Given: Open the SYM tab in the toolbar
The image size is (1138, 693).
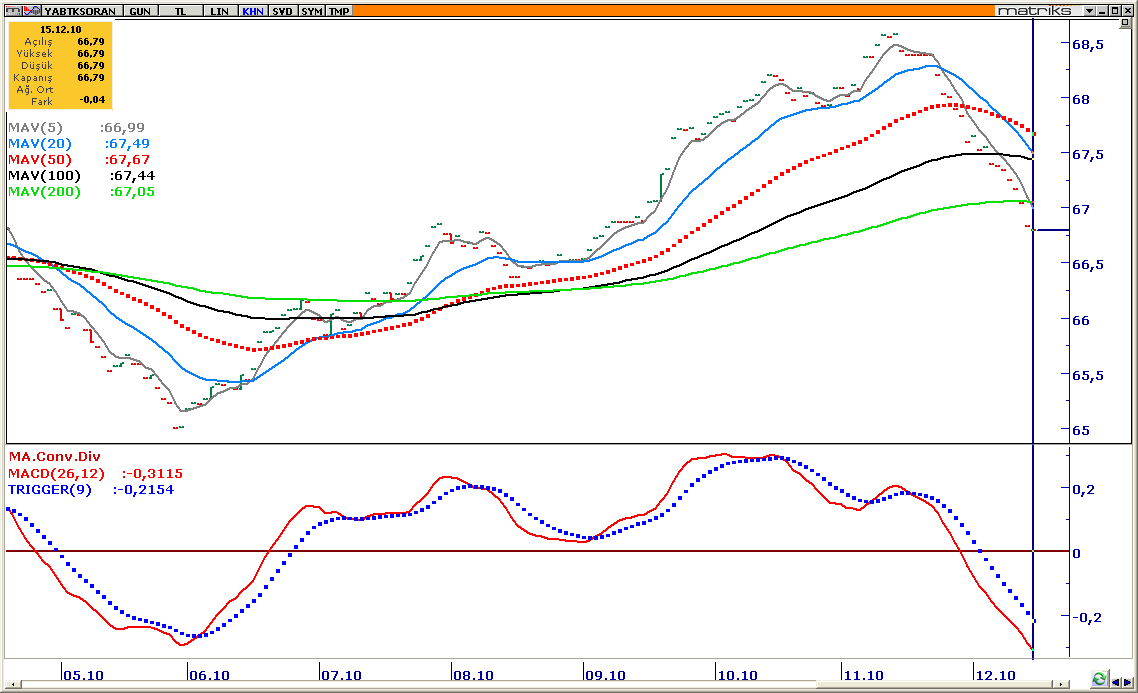Looking at the screenshot, I should [x=312, y=11].
